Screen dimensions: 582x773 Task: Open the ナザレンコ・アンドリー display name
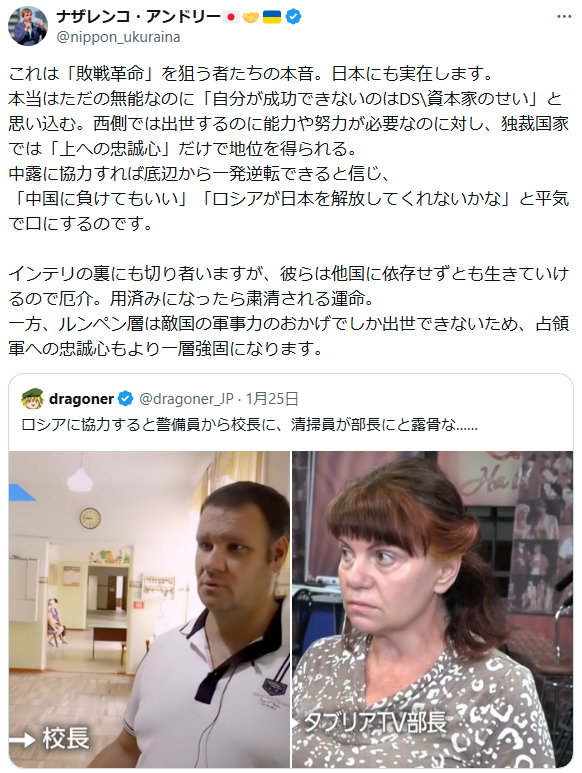[137, 17]
